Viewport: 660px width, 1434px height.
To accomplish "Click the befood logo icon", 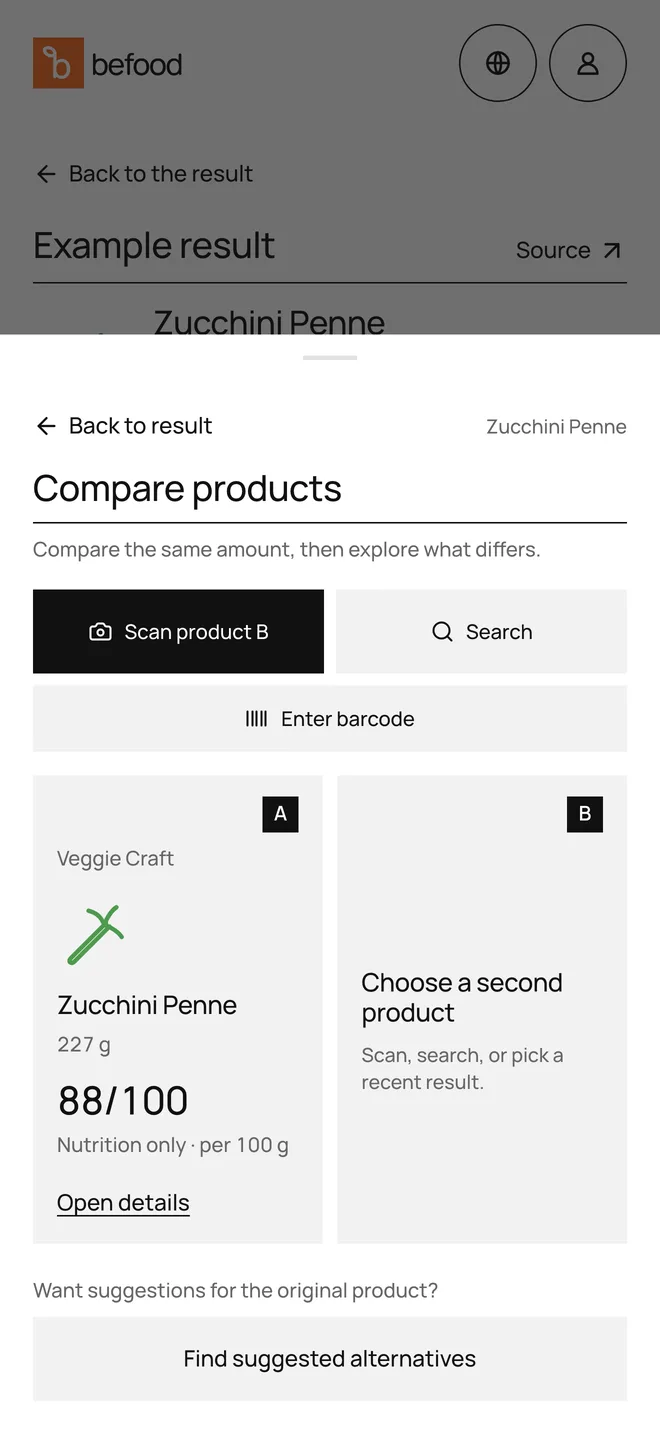I will [58, 63].
